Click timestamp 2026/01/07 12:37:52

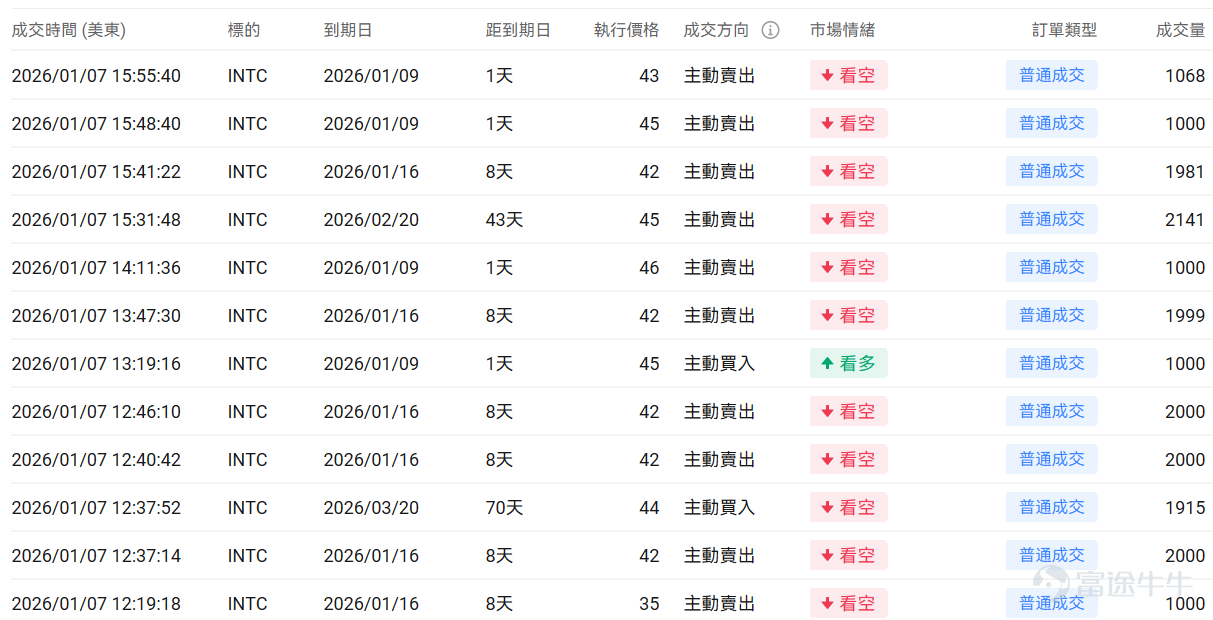coord(96,508)
